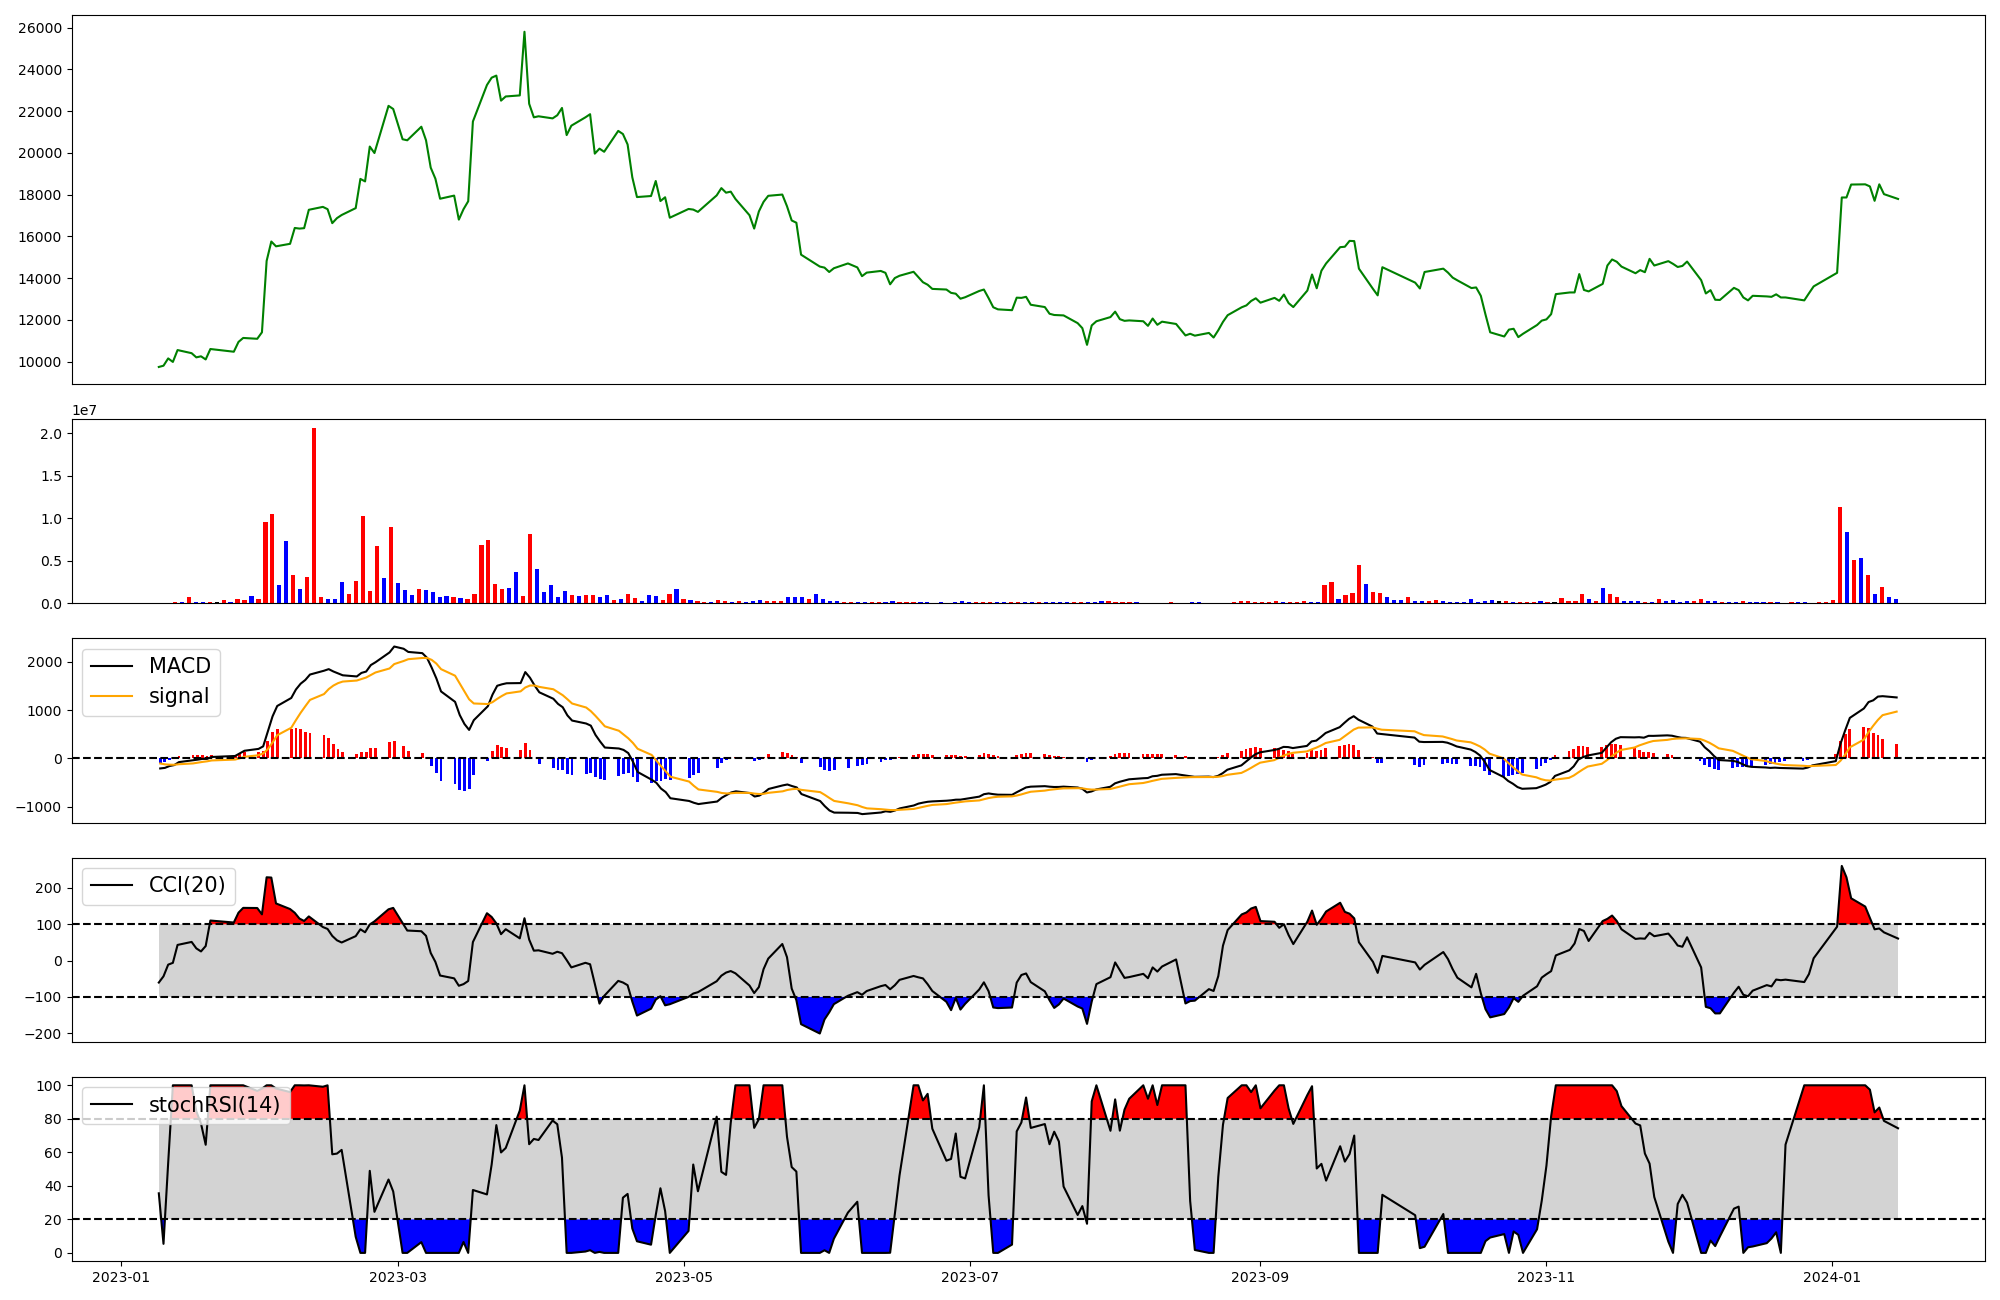Click the stochRSI(14) legend entry
The image size is (2000, 1300).
[214, 1105]
